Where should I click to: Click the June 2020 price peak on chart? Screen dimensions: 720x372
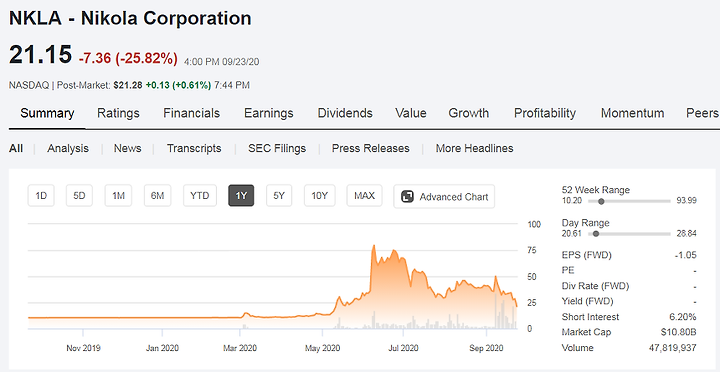click(x=374, y=246)
